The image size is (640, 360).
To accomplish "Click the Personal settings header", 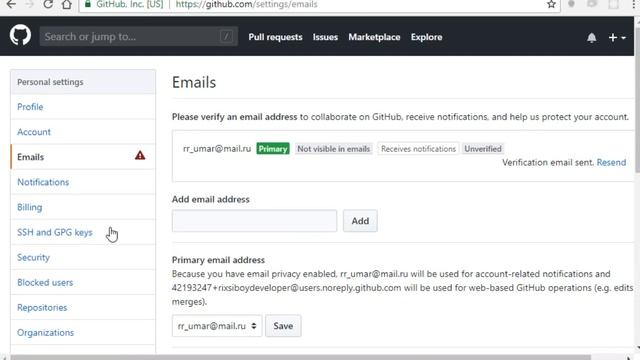I will [x=83, y=82].
